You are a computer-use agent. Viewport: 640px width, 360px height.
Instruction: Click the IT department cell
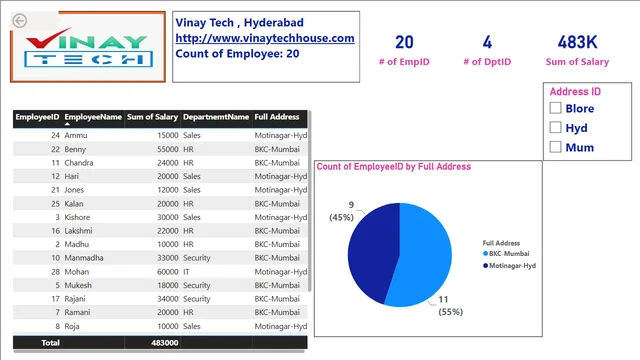pos(186,271)
